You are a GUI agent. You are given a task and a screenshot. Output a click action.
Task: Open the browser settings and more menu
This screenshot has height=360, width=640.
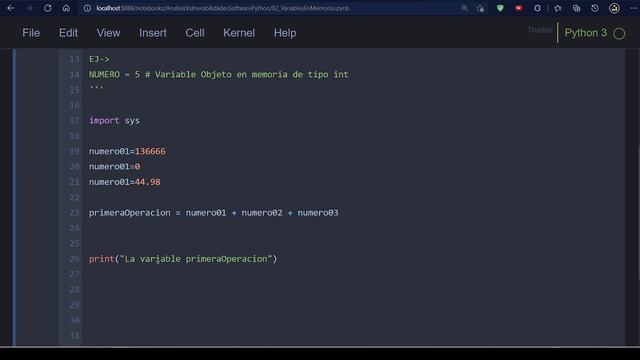click(633, 8)
